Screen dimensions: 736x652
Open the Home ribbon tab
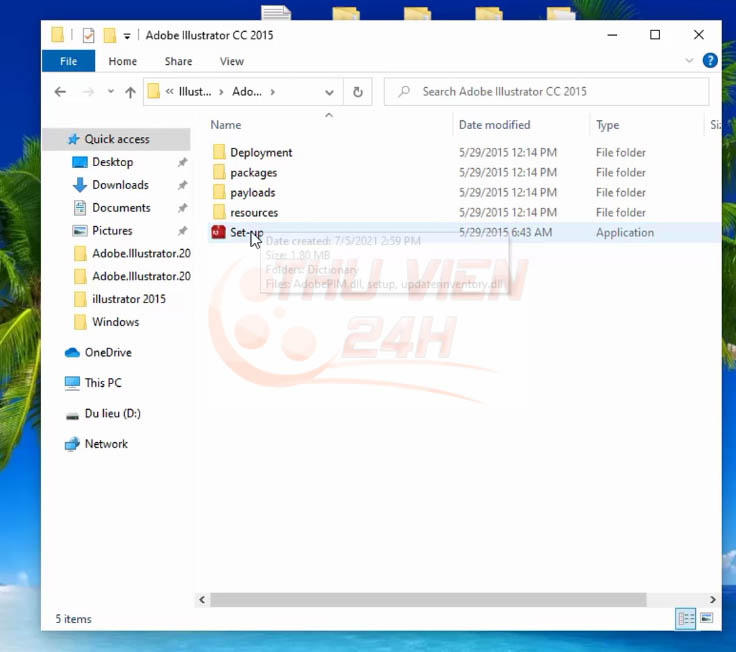click(123, 61)
